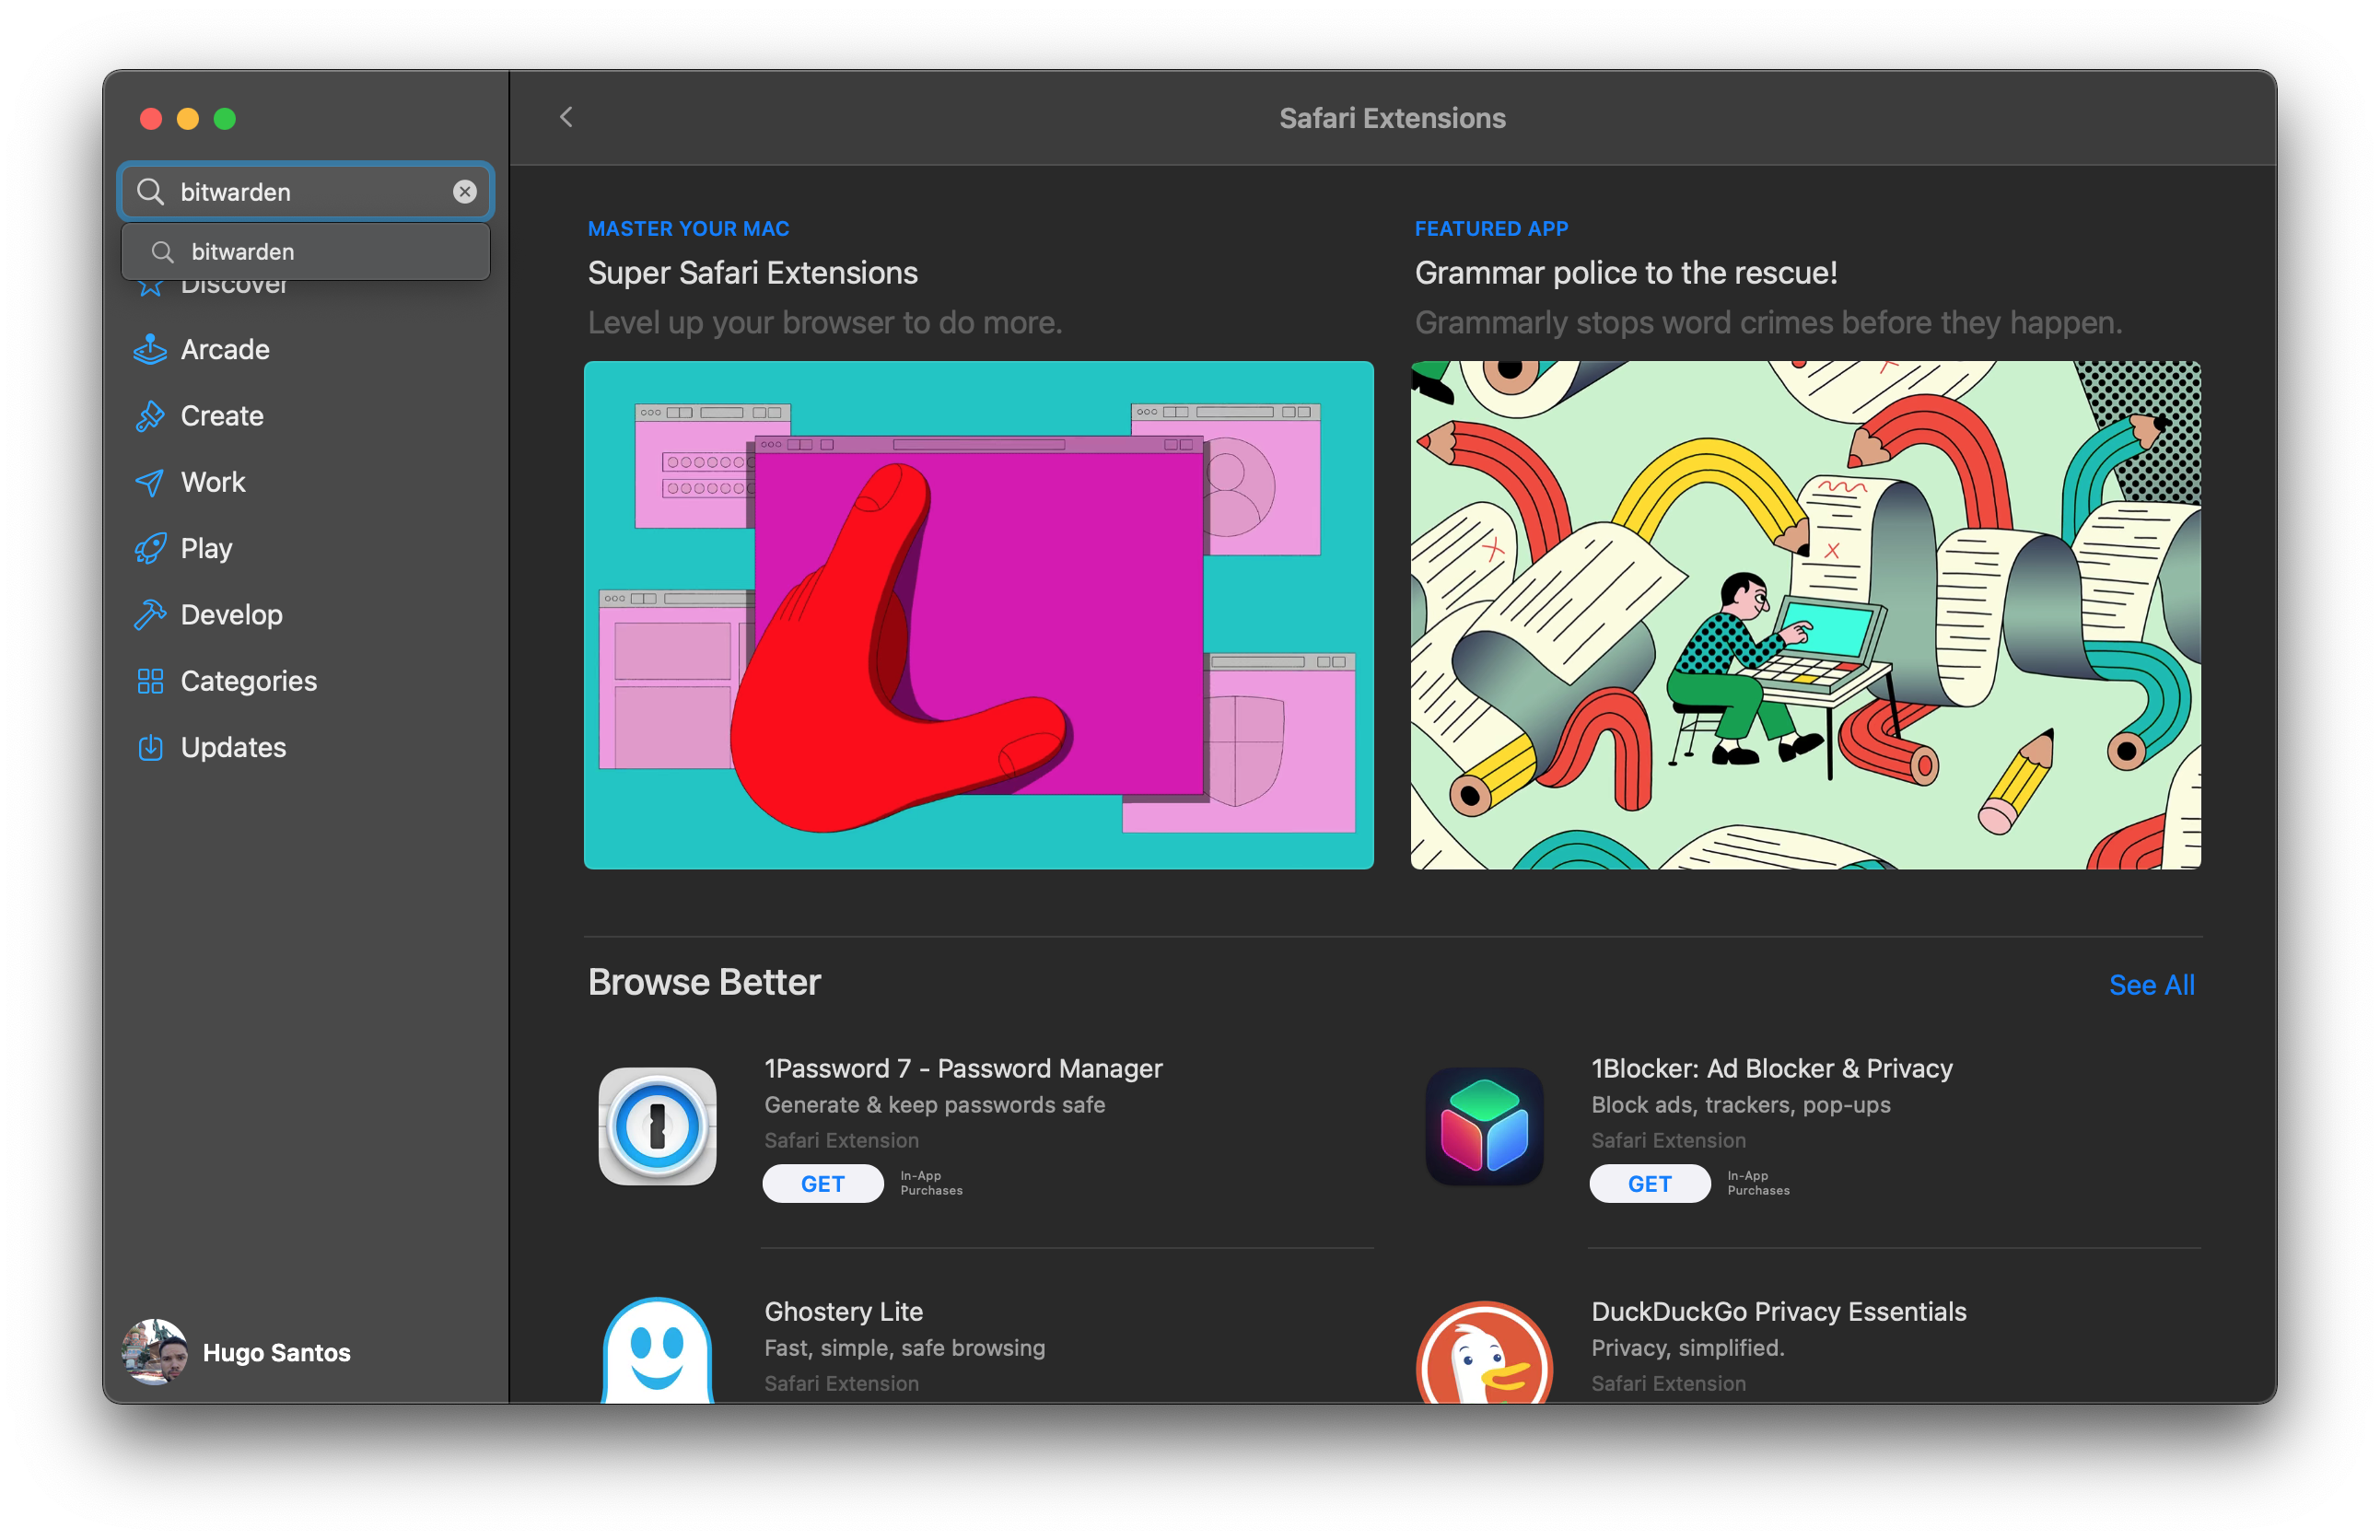Screen dimensions: 2380x1540
Task: Get the 1Blocker ad blocker
Action: 1649,1184
